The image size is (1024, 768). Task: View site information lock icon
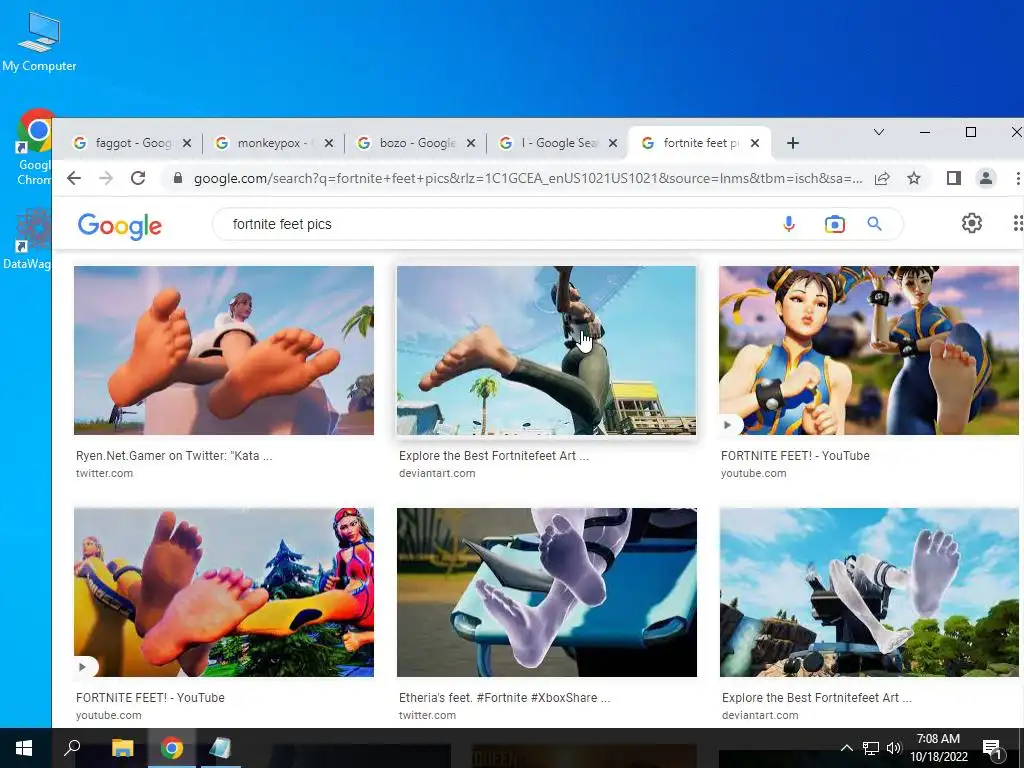point(177,178)
